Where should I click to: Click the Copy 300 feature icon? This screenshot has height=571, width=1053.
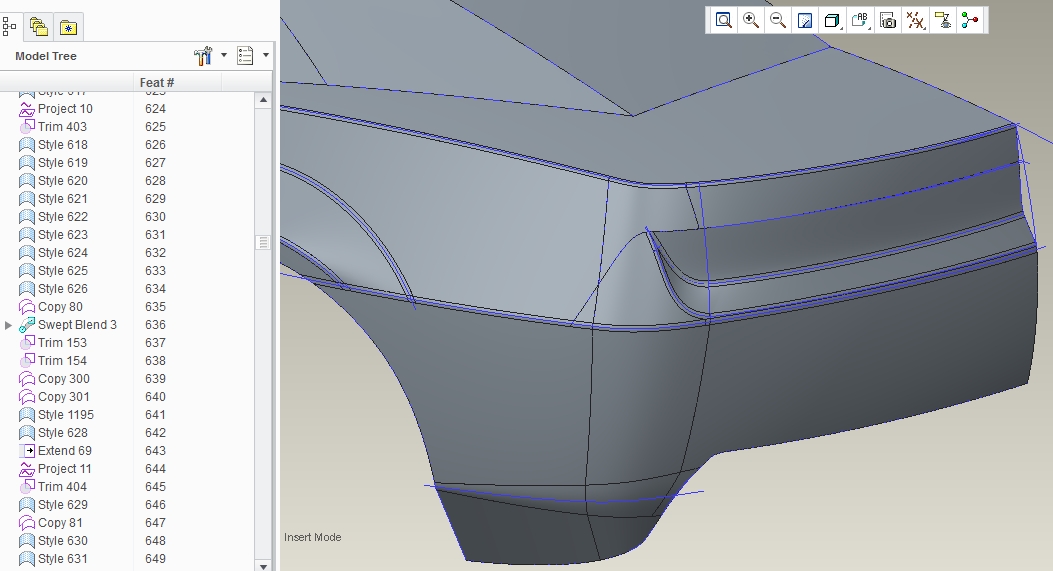[x=27, y=380]
